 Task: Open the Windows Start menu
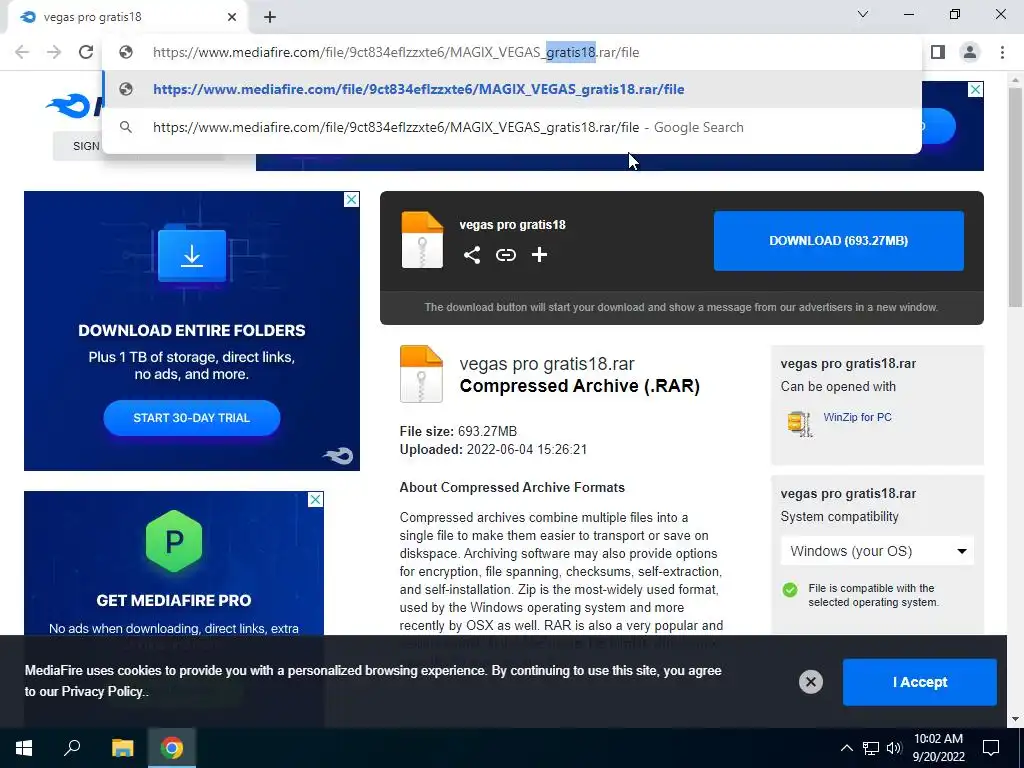point(24,748)
